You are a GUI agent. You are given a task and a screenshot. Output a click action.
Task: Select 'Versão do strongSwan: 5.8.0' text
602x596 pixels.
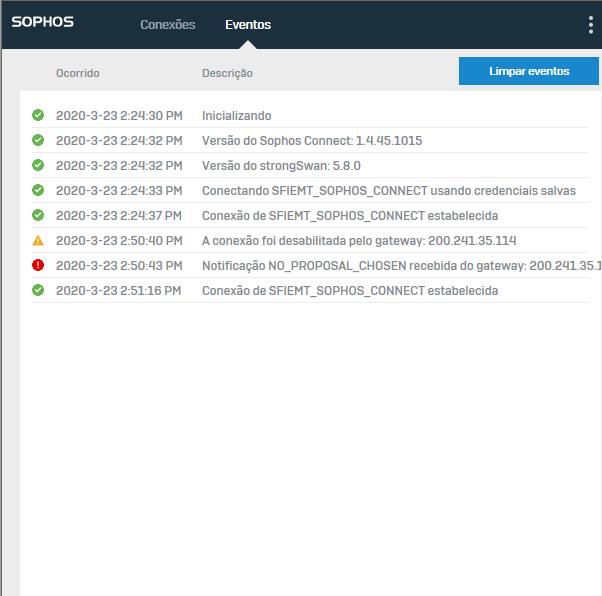tap(281, 166)
